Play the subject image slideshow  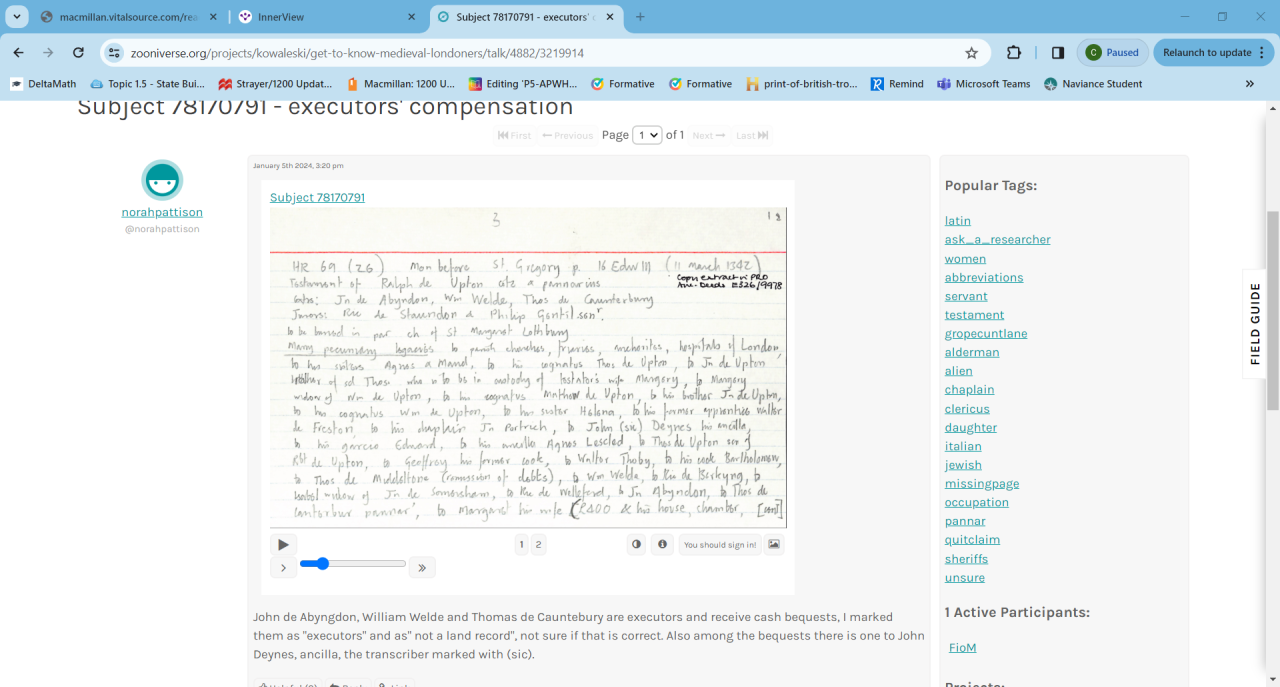point(283,545)
